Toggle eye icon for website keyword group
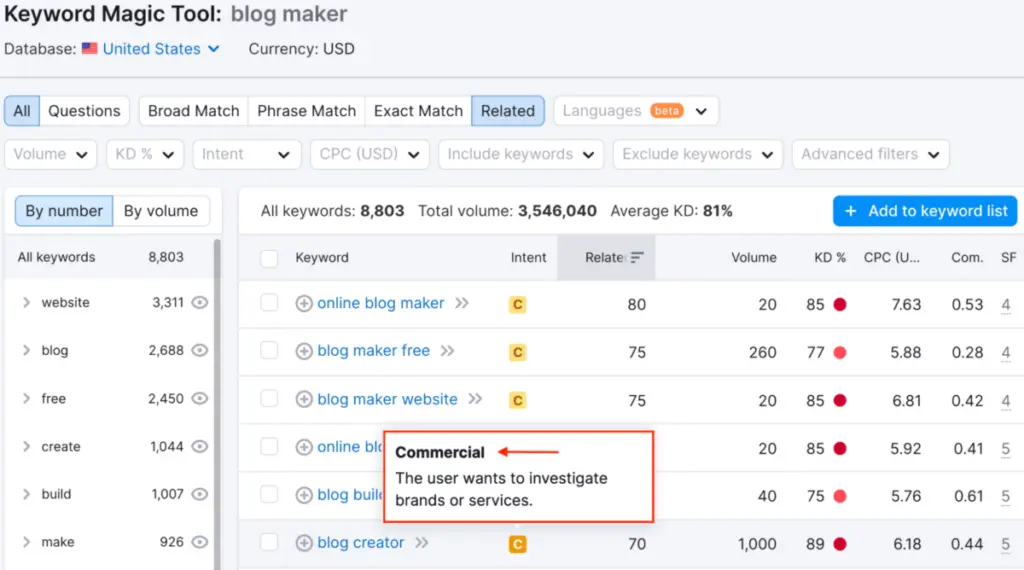The image size is (1024, 570). click(x=200, y=303)
